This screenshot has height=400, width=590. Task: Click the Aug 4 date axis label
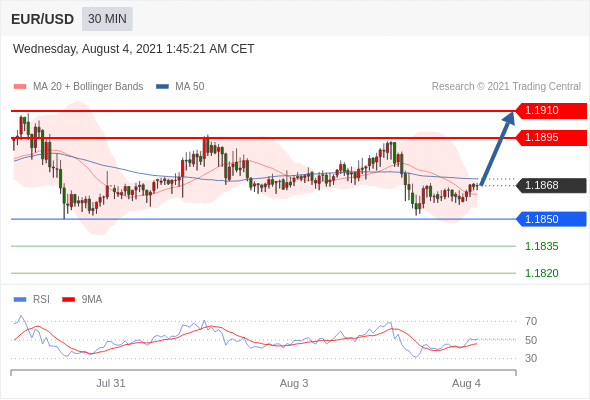point(466,383)
